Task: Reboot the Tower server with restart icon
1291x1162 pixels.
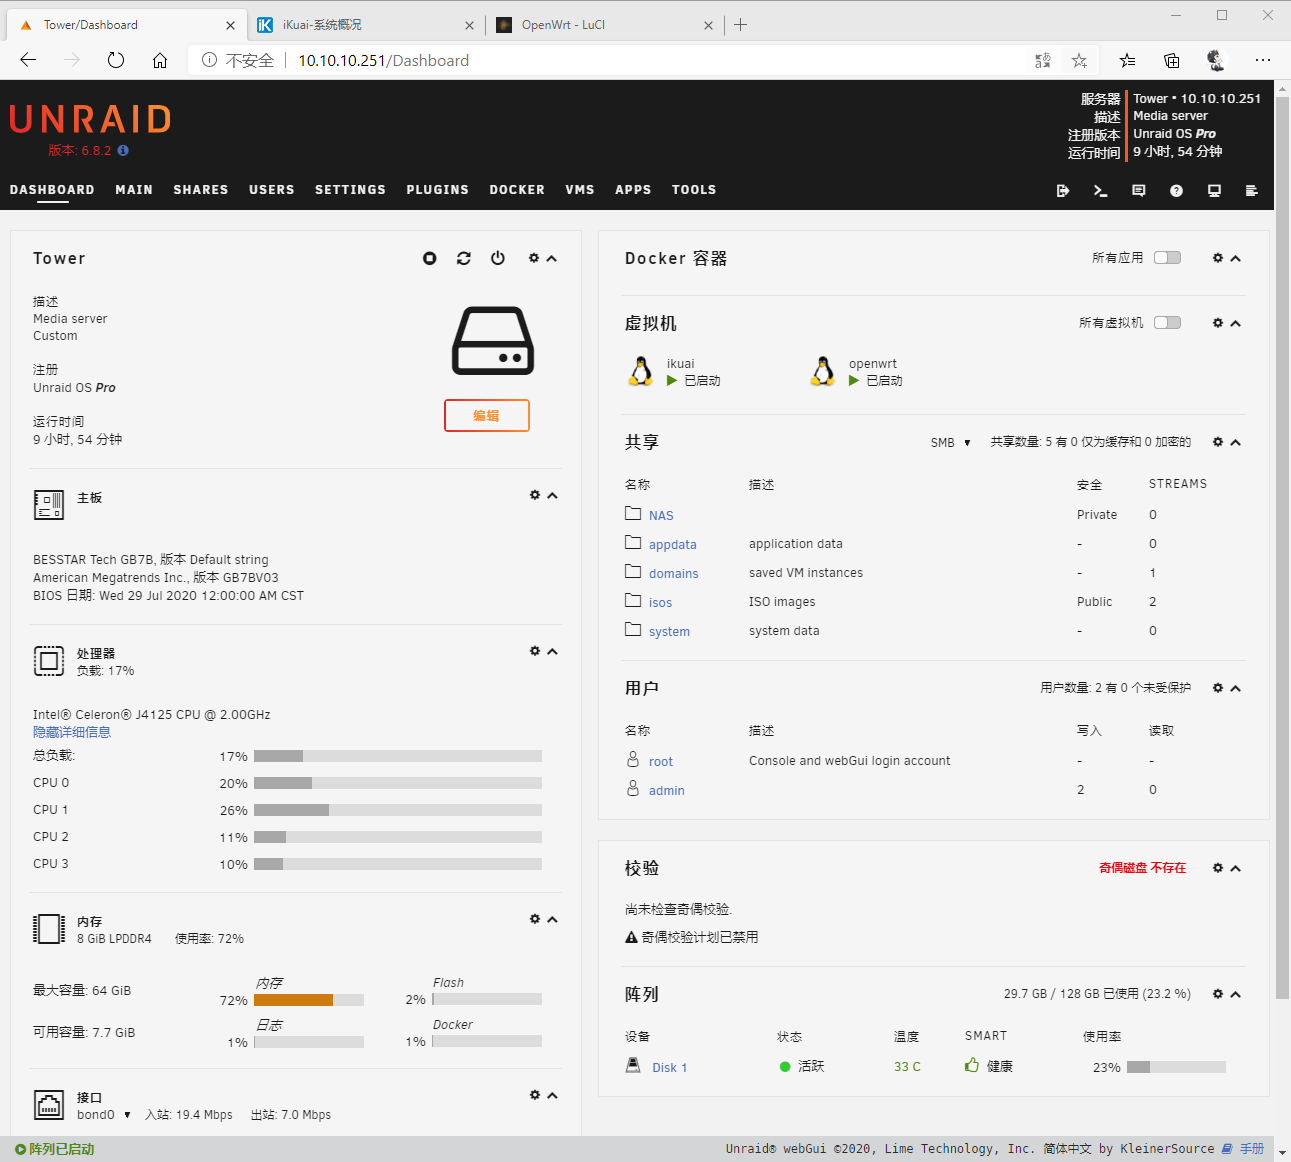Action: (464, 258)
